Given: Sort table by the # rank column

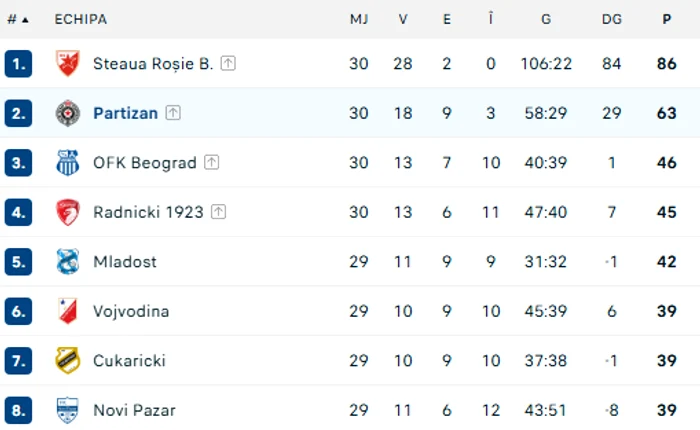Looking at the screenshot, I should click(x=18, y=19).
